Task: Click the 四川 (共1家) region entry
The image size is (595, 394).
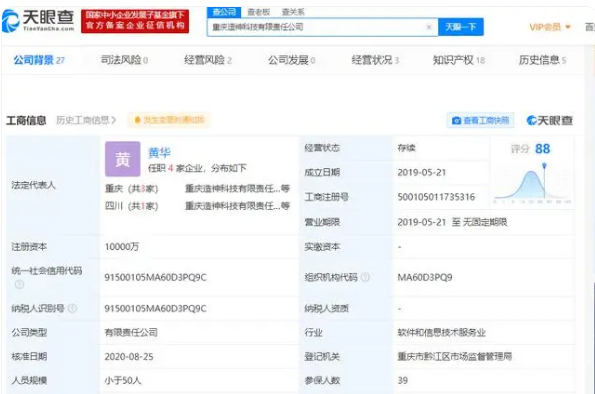Action: click(x=131, y=206)
